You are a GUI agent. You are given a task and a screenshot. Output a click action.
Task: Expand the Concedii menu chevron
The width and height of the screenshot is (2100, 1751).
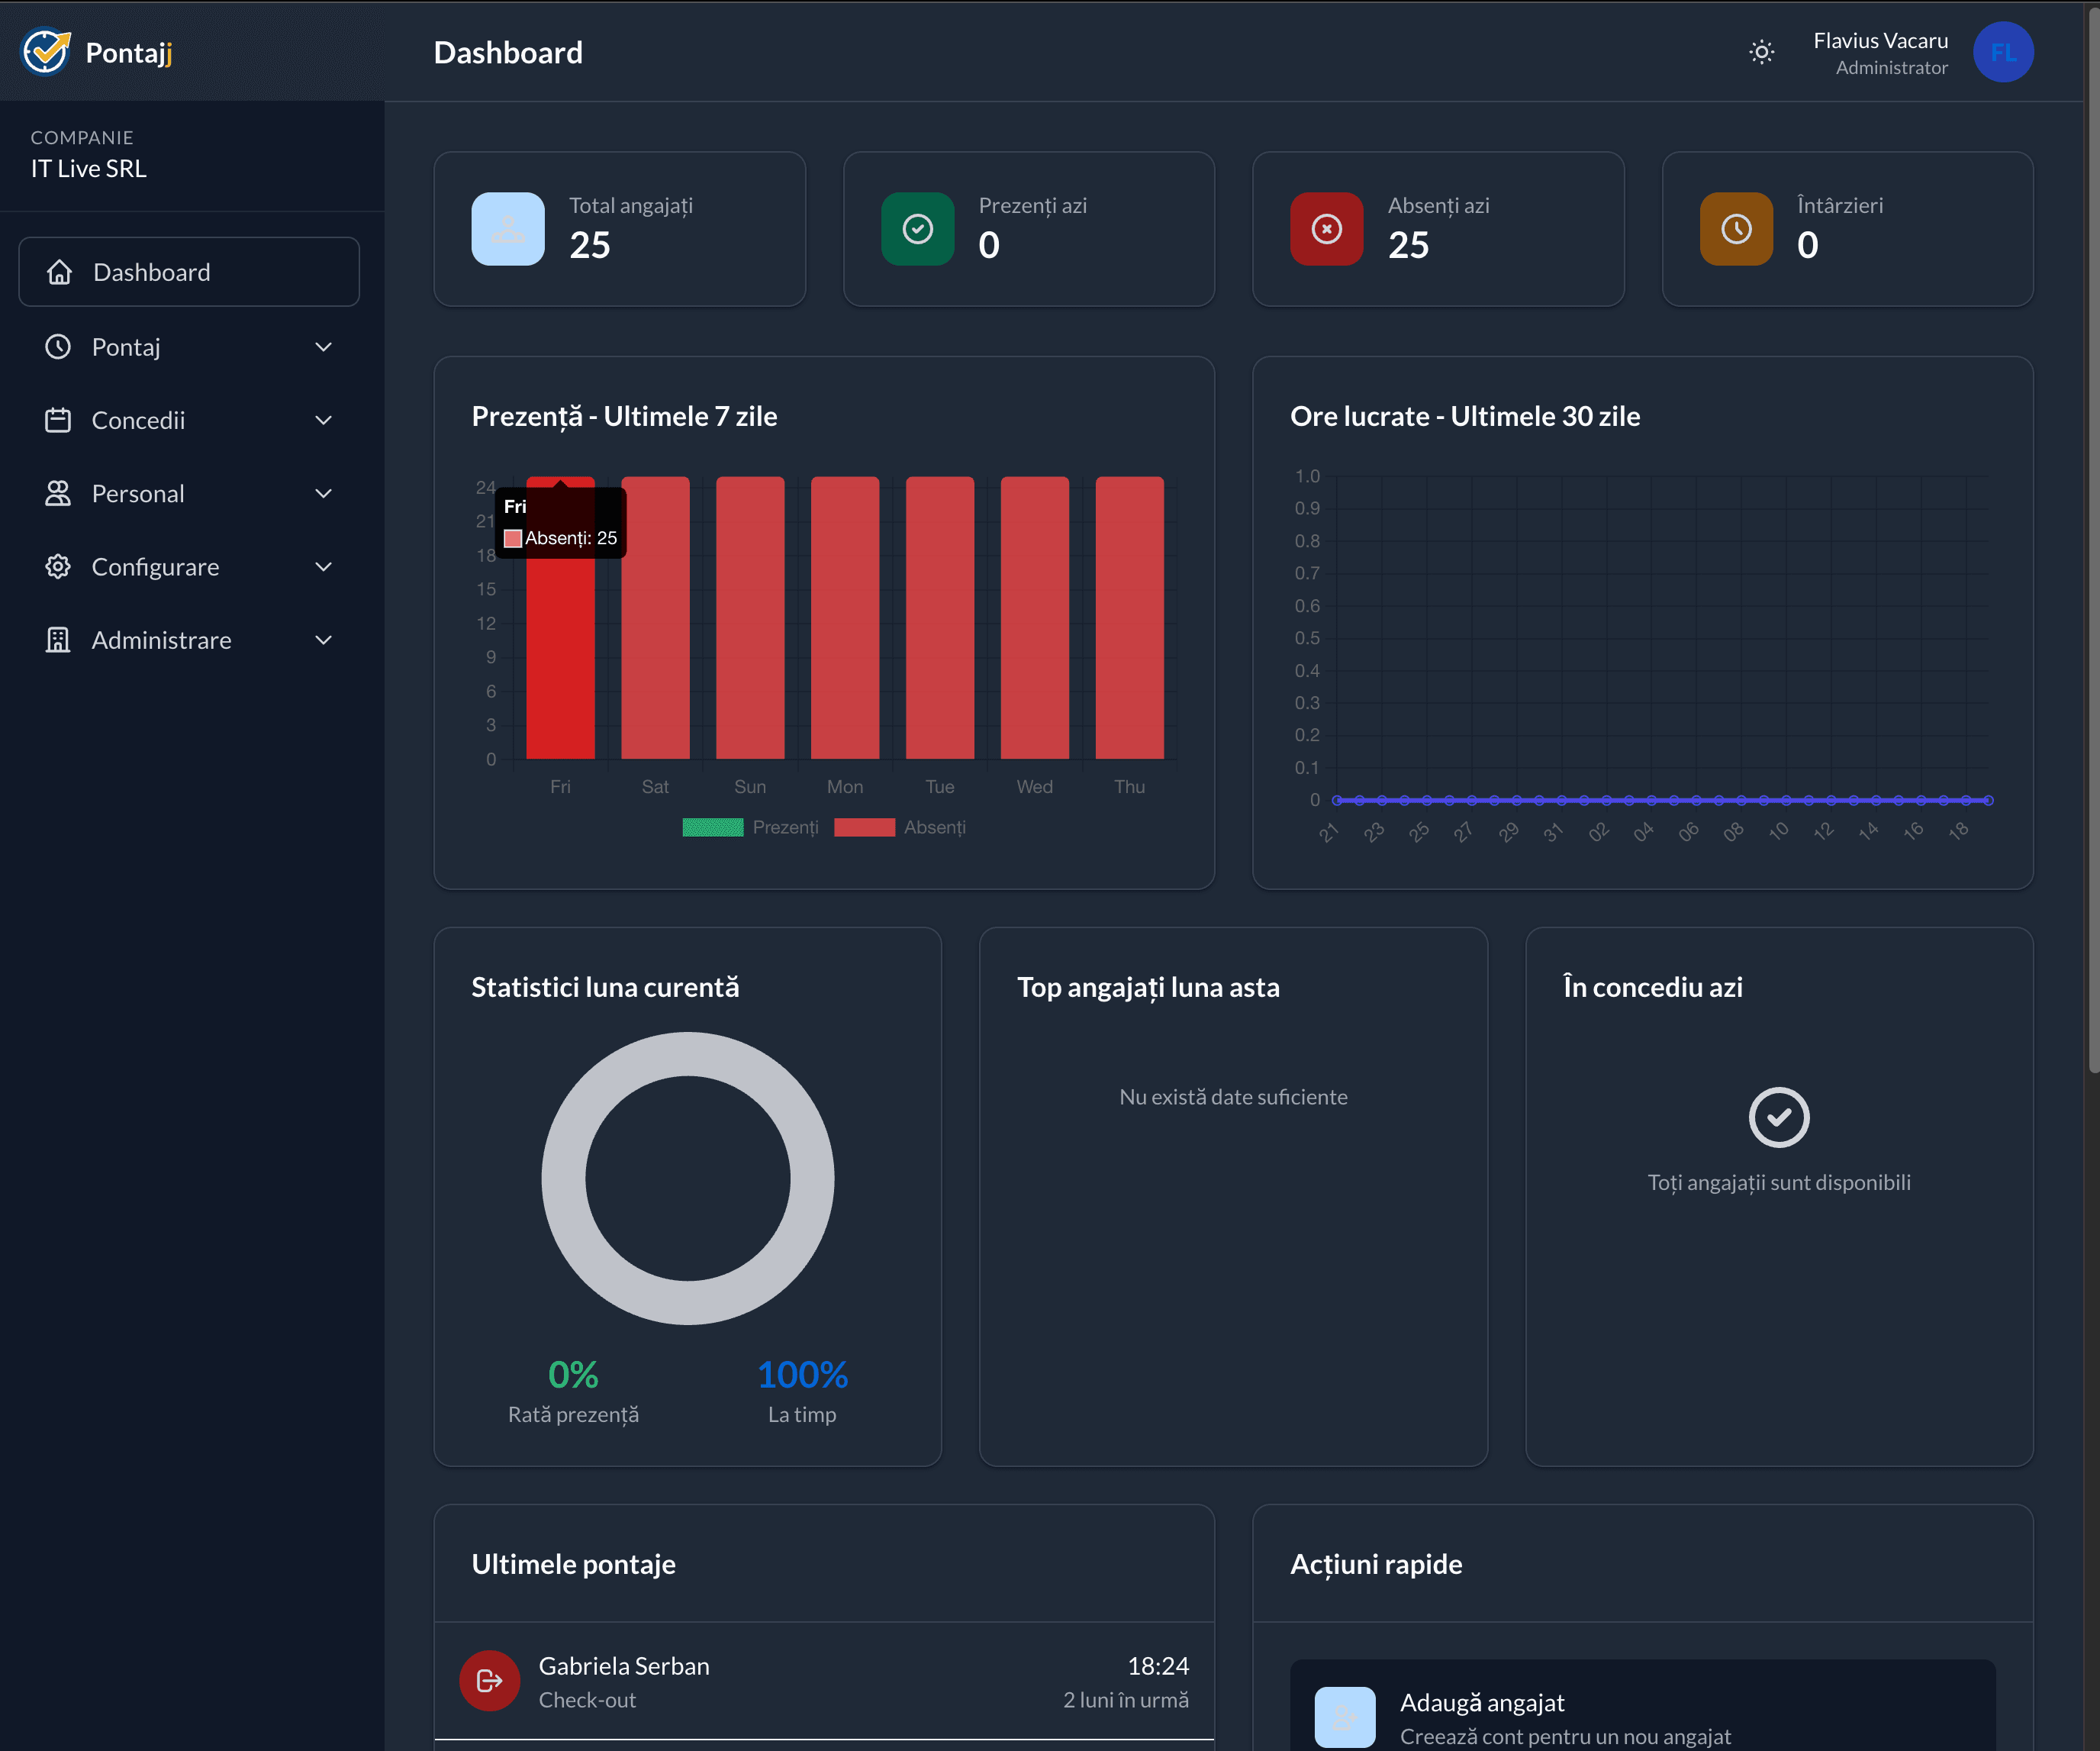click(323, 420)
